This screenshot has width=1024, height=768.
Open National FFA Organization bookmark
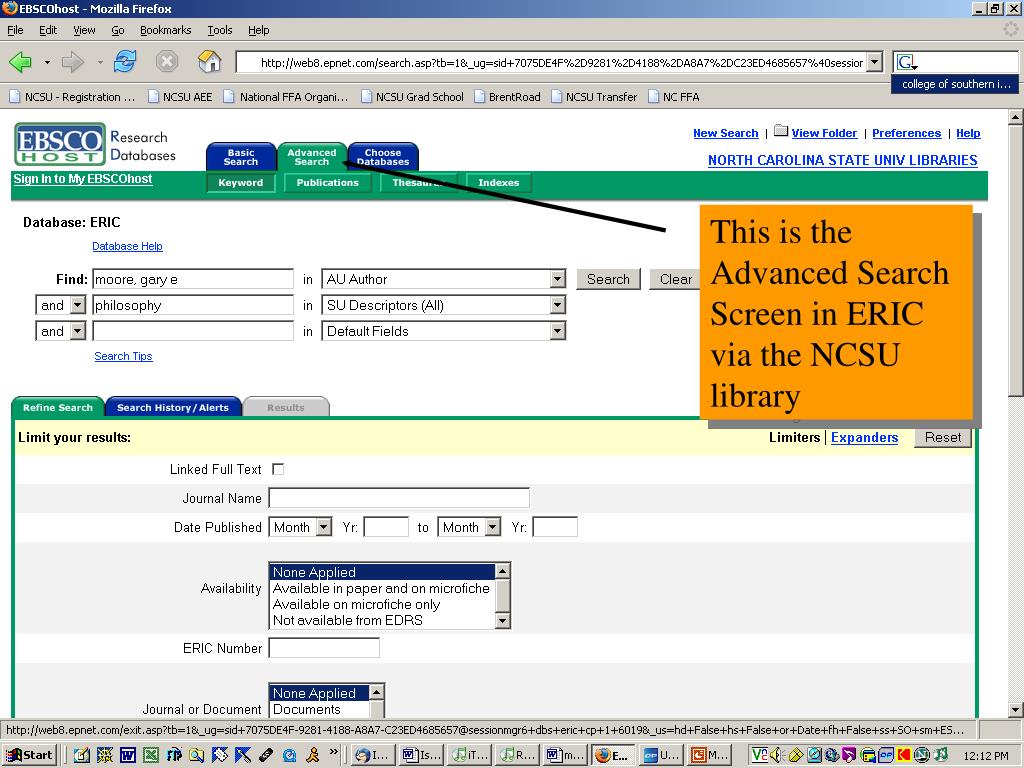(x=287, y=97)
